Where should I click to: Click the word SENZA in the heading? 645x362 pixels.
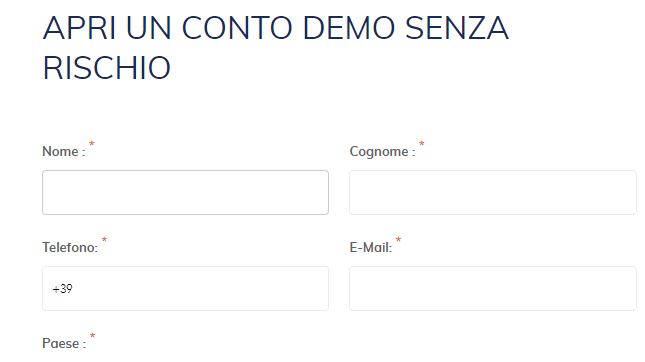coord(457,28)
